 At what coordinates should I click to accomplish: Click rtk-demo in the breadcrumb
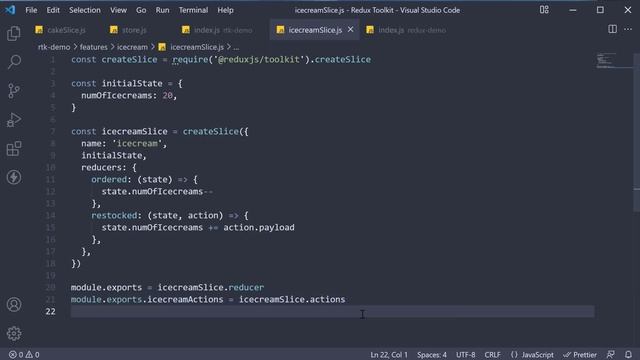tap(54, 47)
